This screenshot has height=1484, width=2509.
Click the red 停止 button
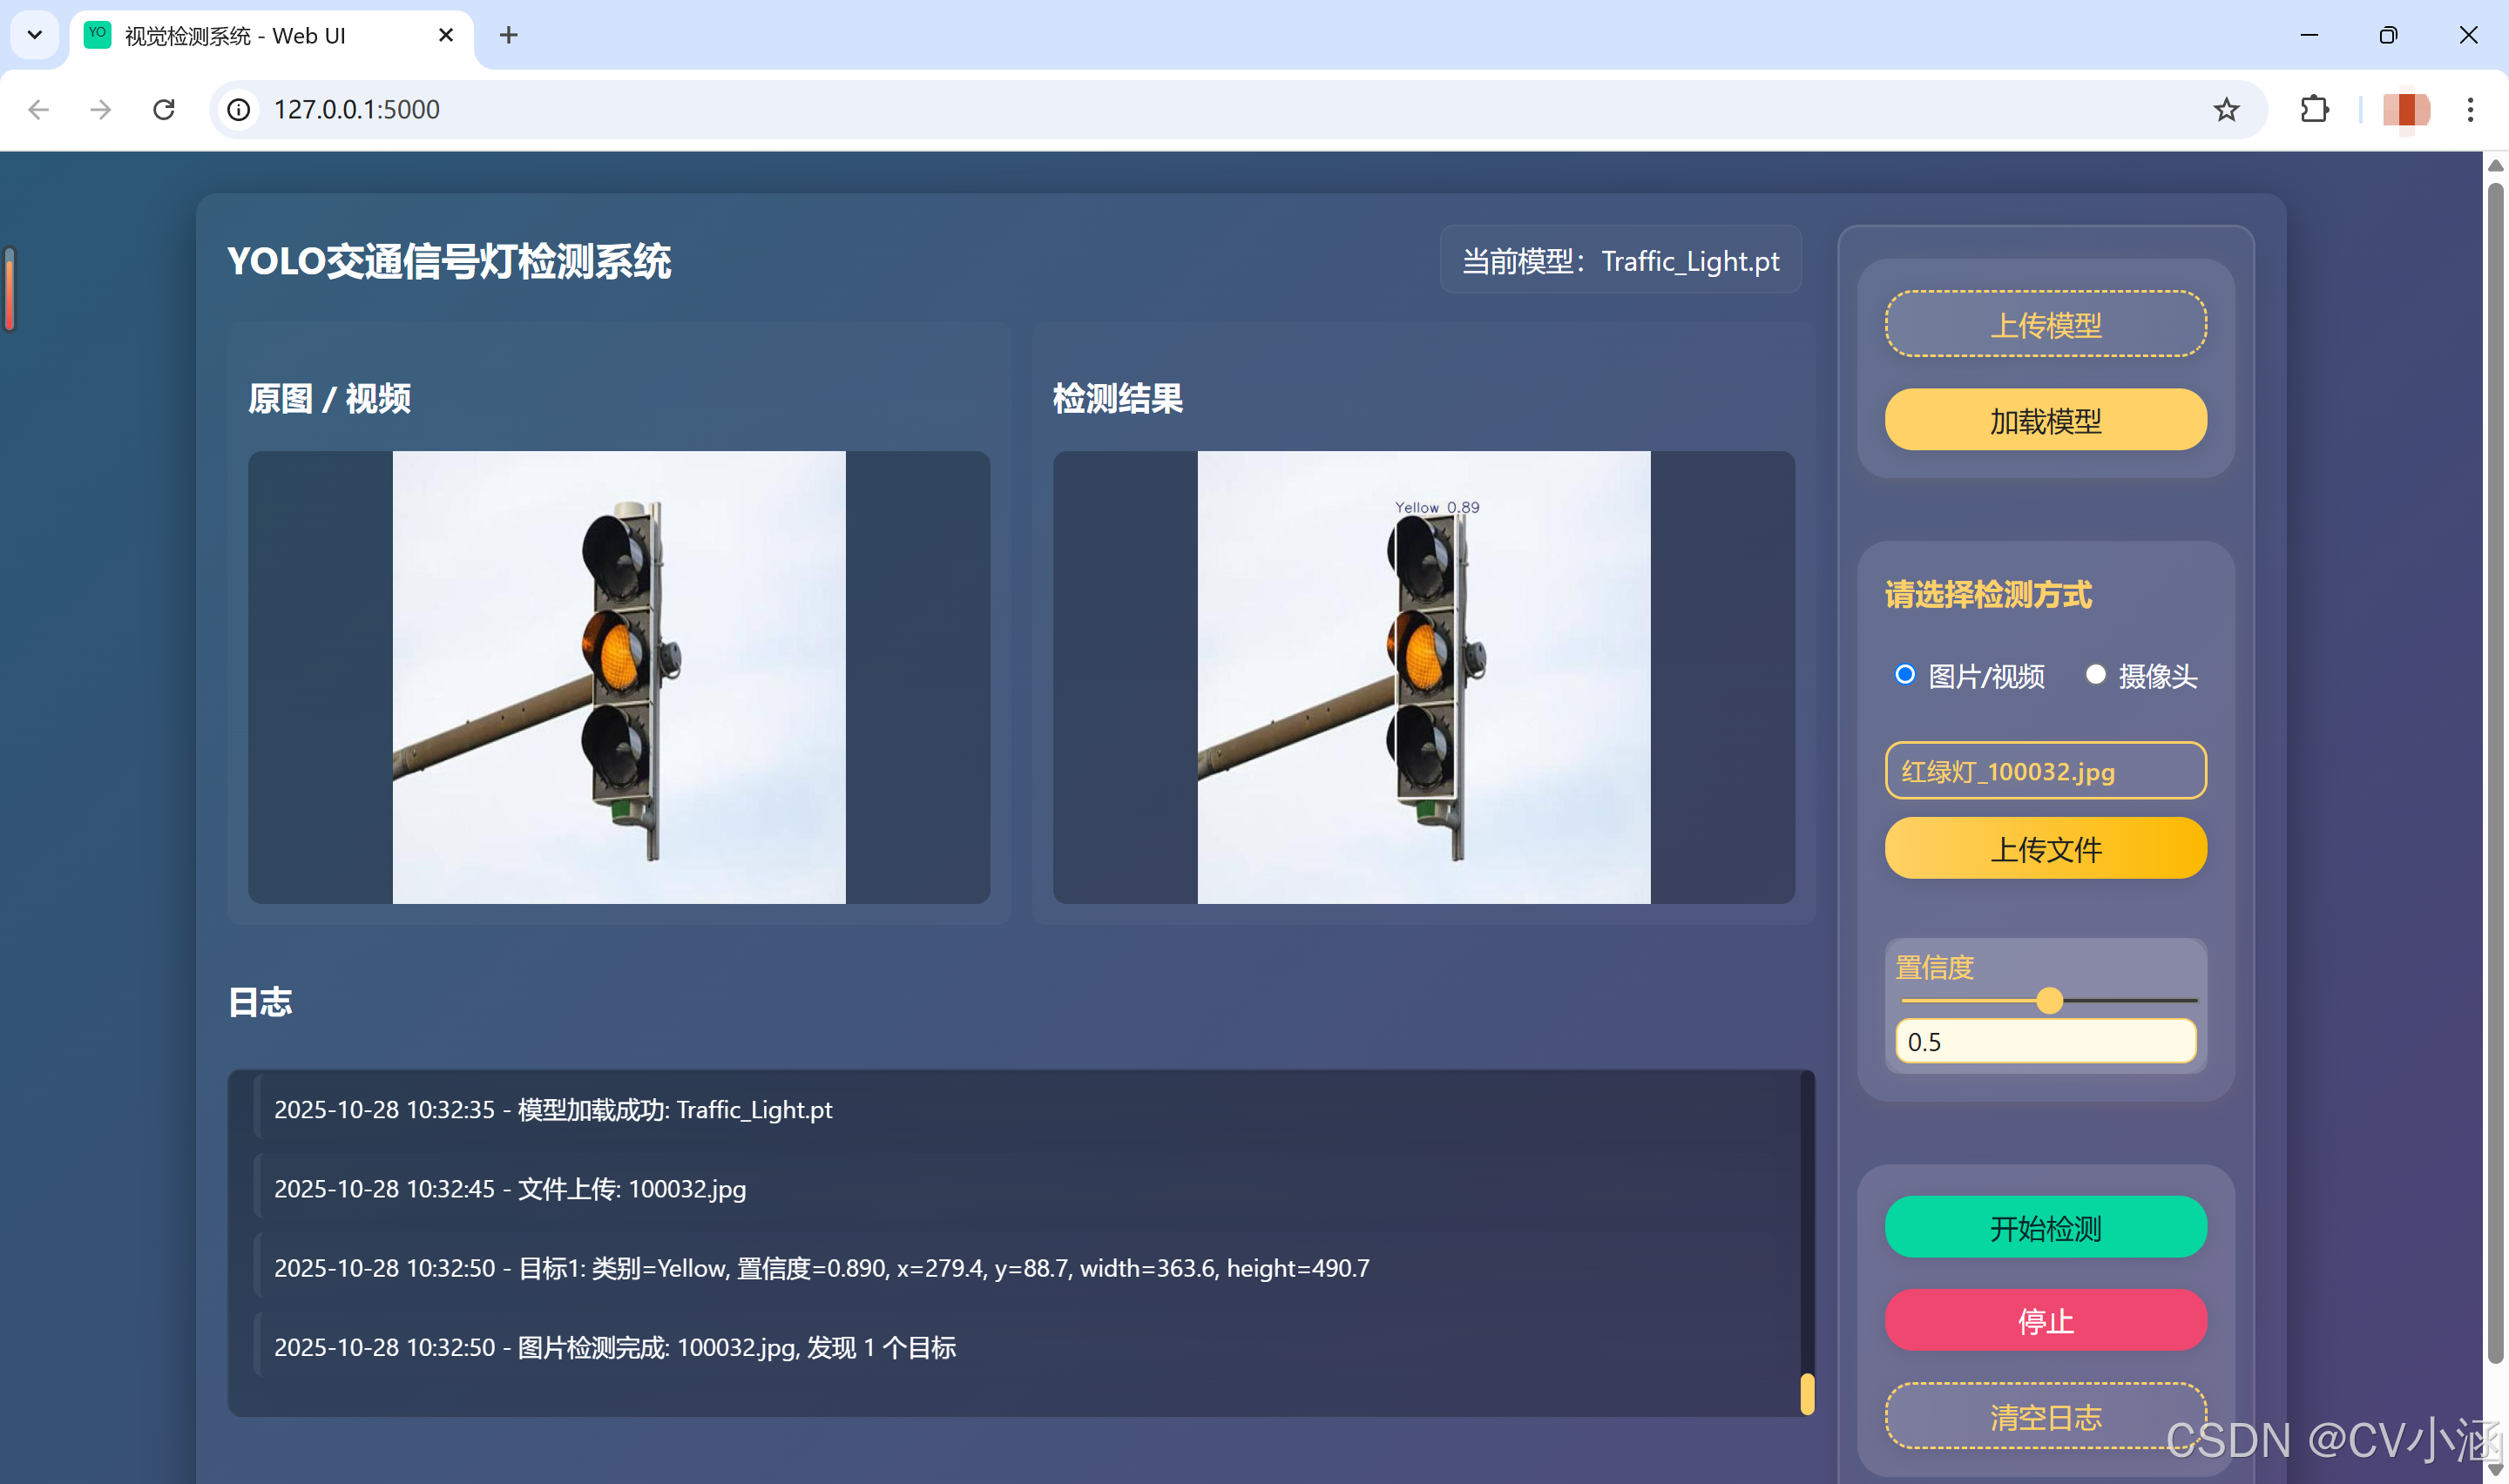coord(2045,1320)
